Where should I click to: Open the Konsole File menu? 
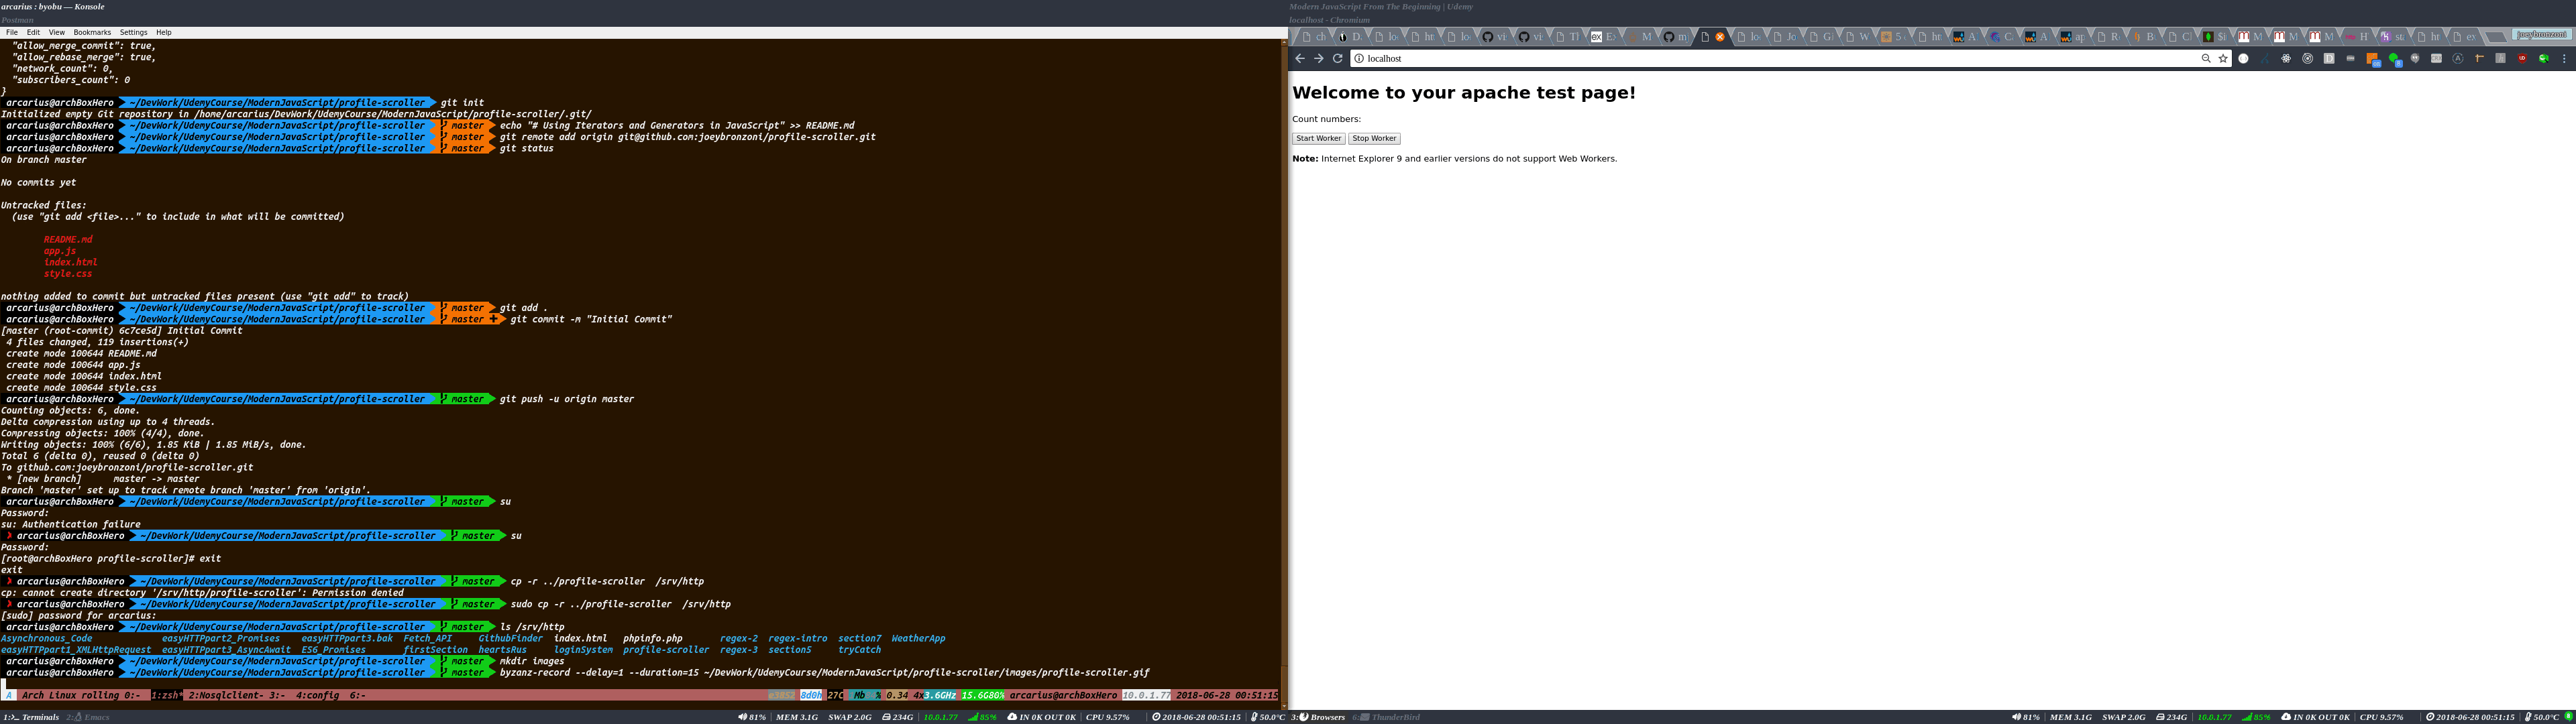(12, 32)
